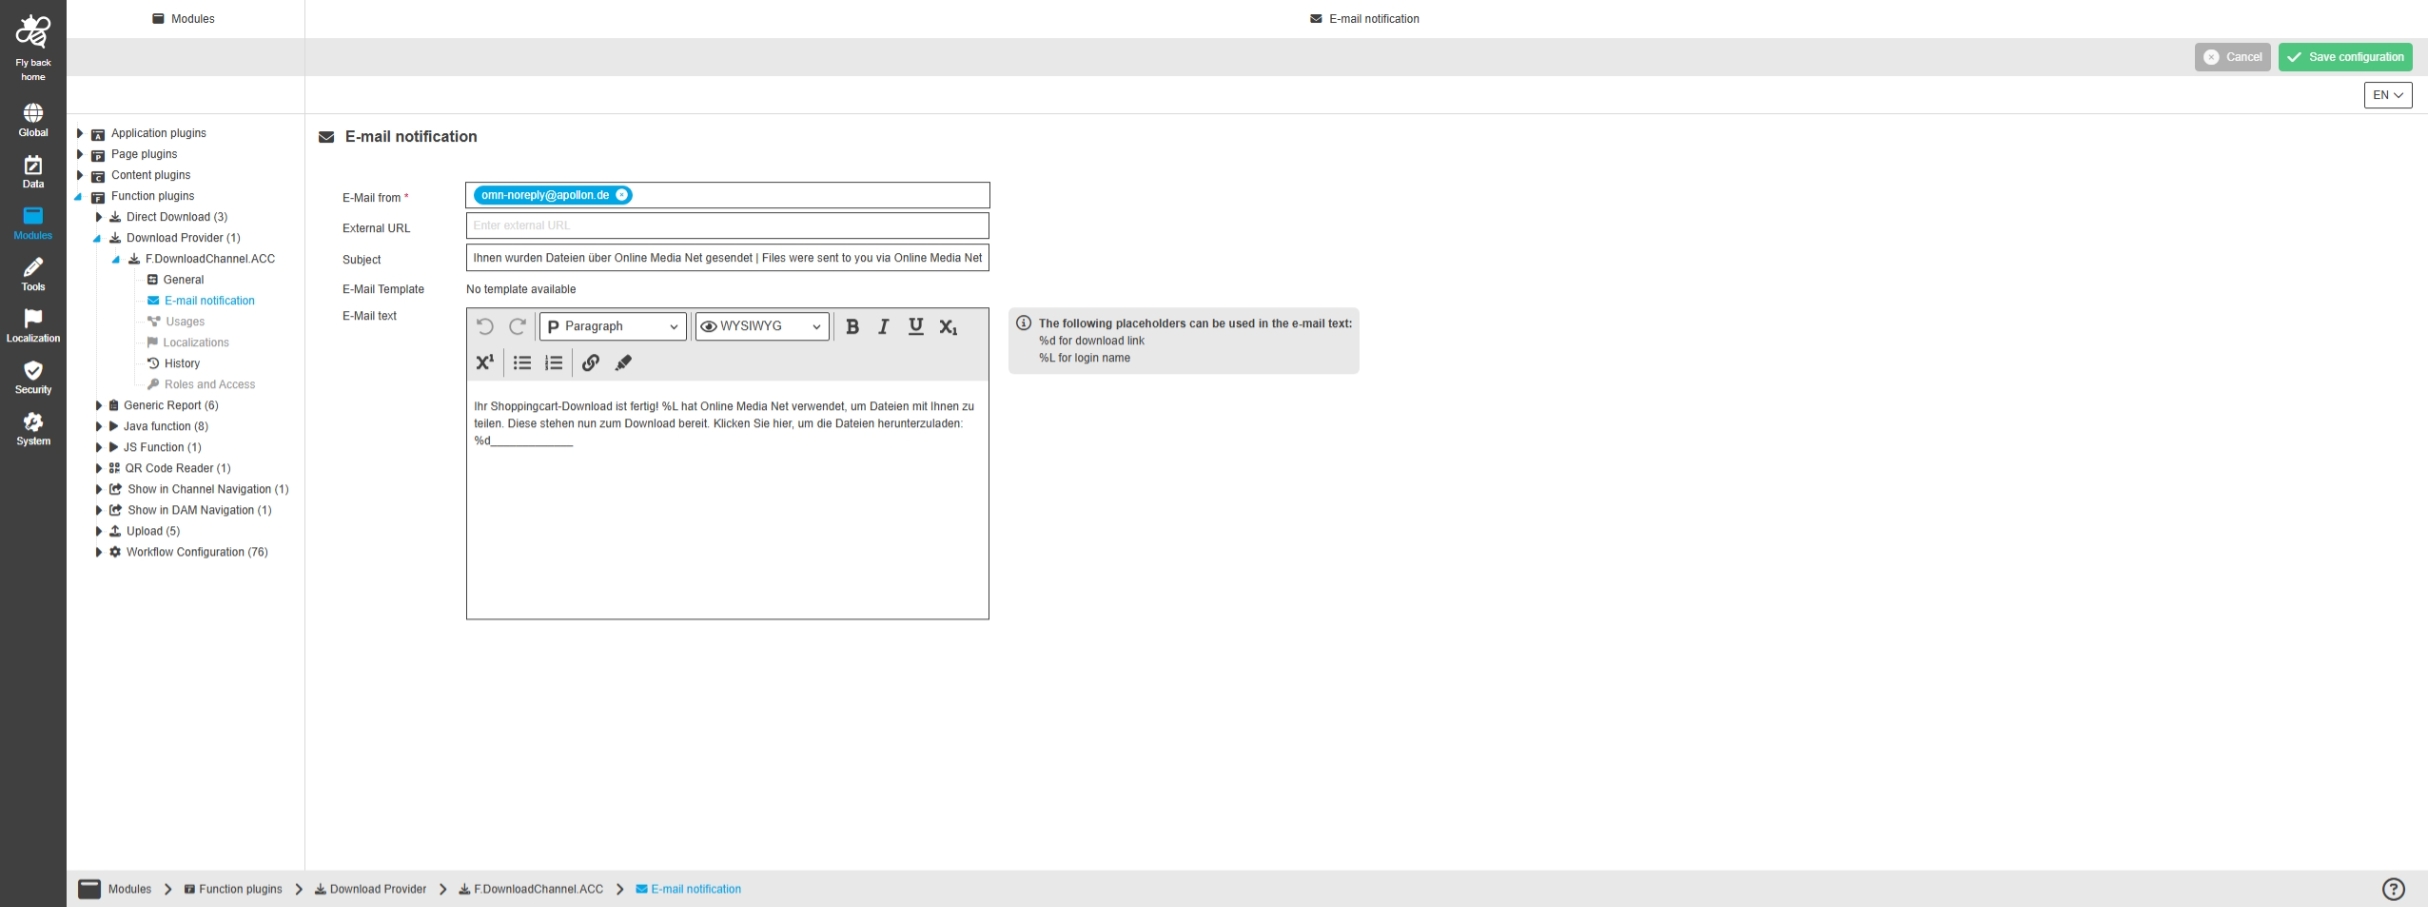Open Localizations tree item
This screenshot has width=2428, height=907.
pyautogui.click(x=187, y=342)
